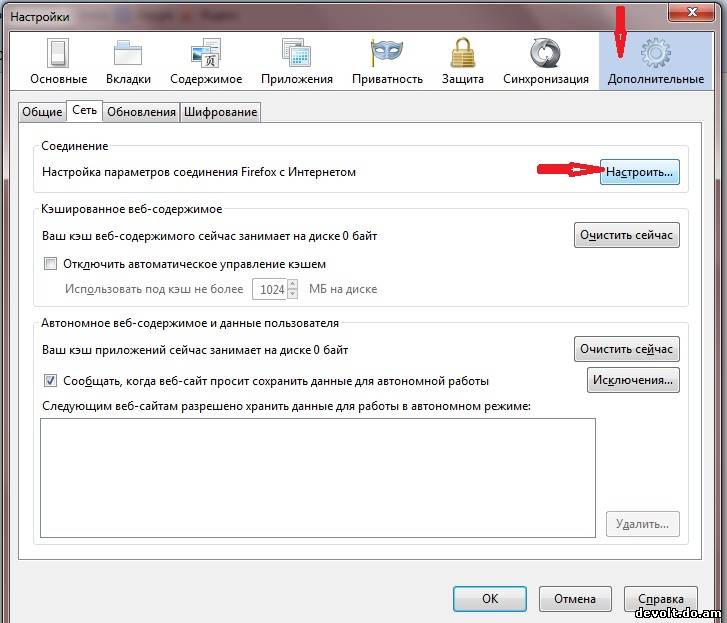
Task: Click the Следующим веб-сайтам разрешено label
Action: [286, 406]
